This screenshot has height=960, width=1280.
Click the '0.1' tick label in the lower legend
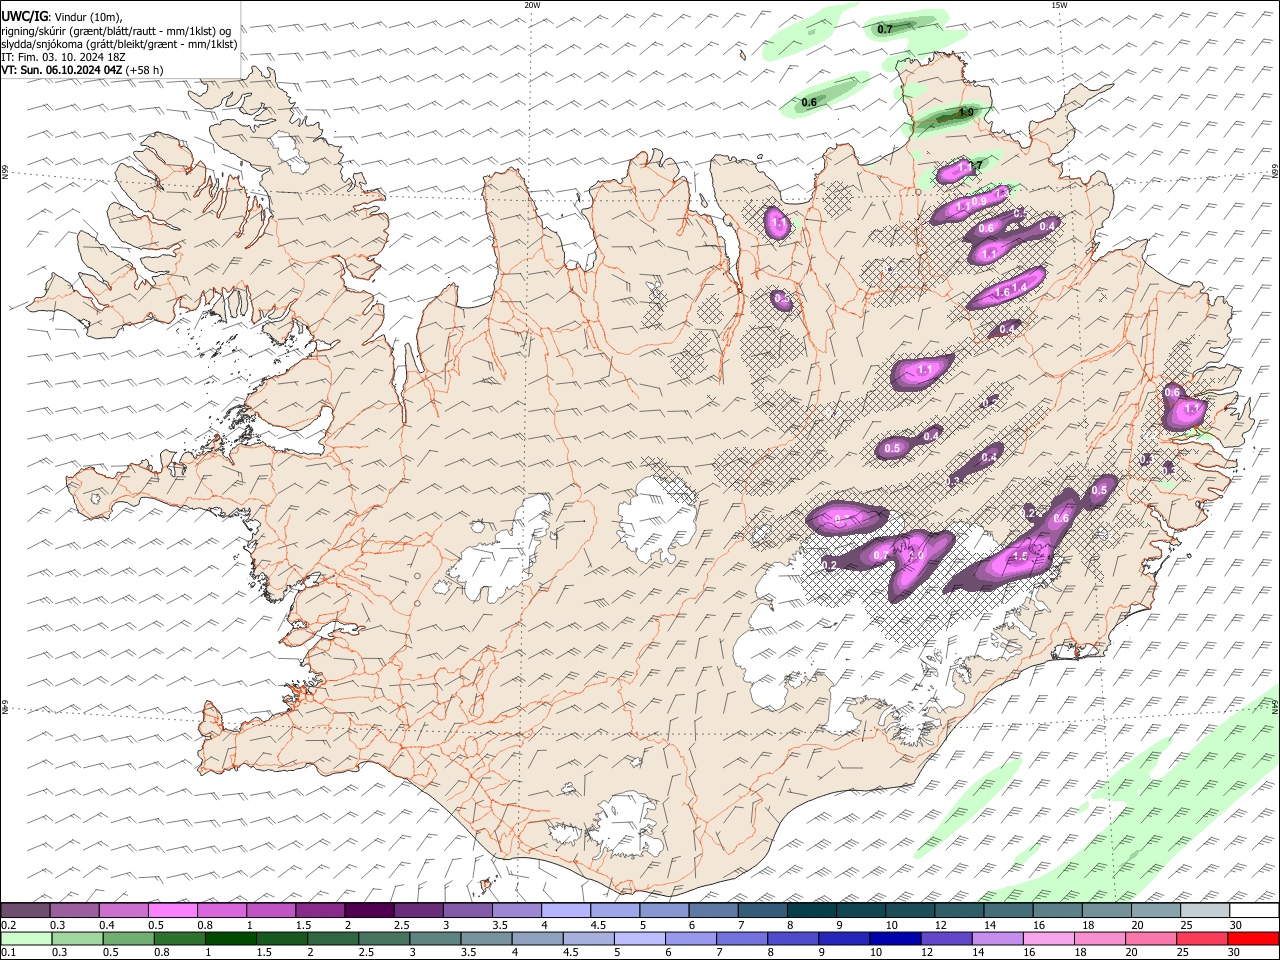point(8,952)
